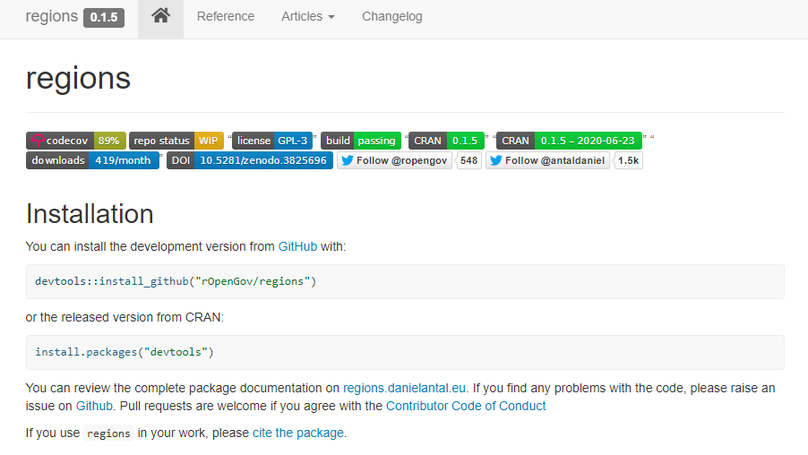The image size is (808, 455).
Task: Click the 548 followers count
Action: tap(468, 160)
